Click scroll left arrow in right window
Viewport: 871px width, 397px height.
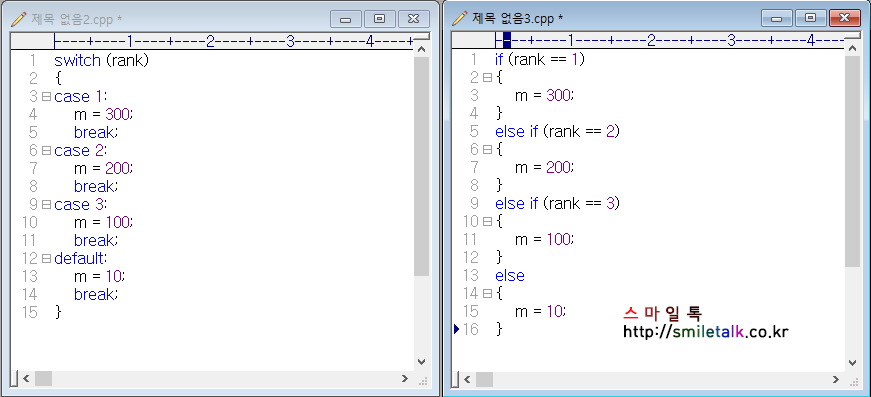(x=467, y=380)
